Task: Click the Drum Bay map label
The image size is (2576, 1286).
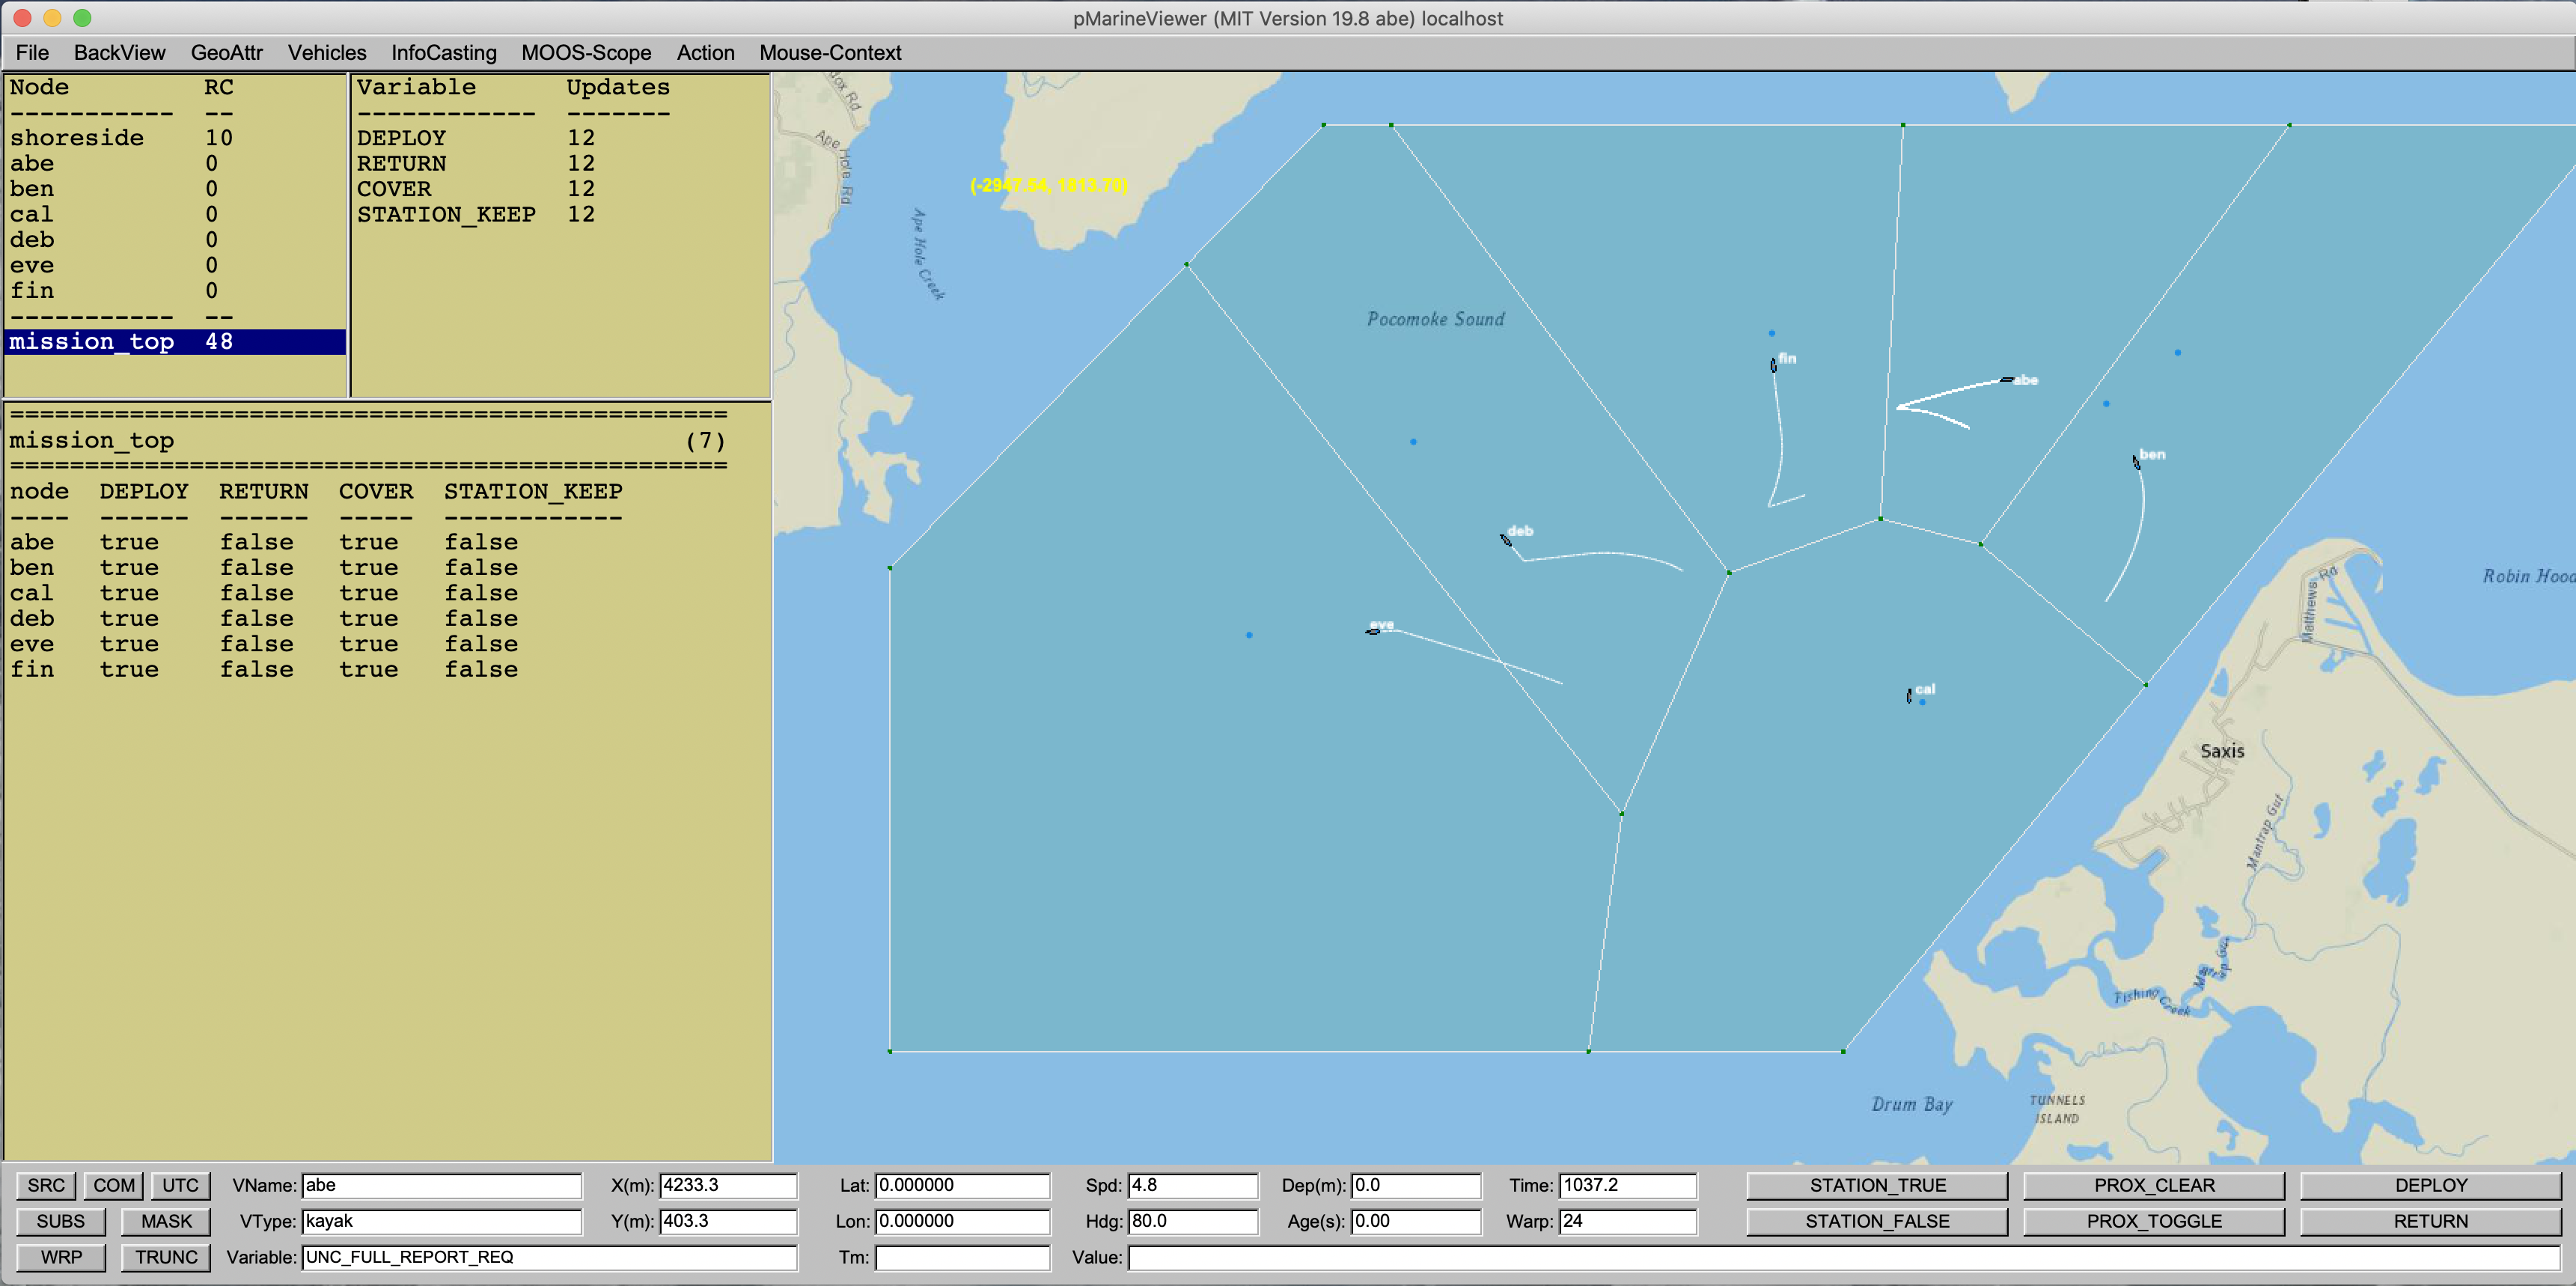Action: point(1912,1104)
